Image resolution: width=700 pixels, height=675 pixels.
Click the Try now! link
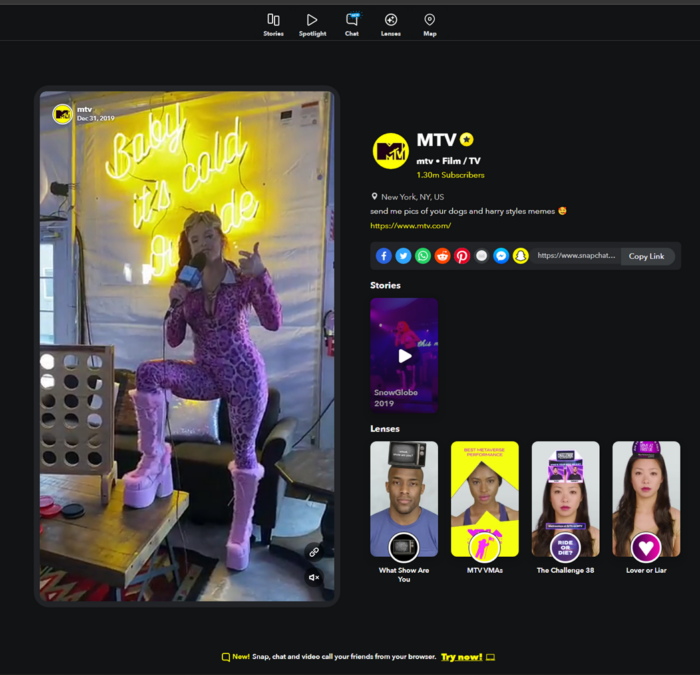[x=462, y=657]
